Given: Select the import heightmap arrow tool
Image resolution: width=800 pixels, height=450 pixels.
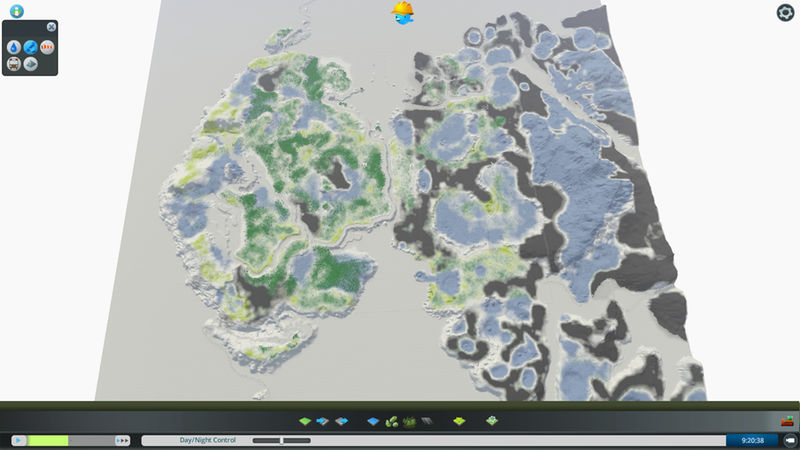Looking at the screenshot, I should click(322, 422).
